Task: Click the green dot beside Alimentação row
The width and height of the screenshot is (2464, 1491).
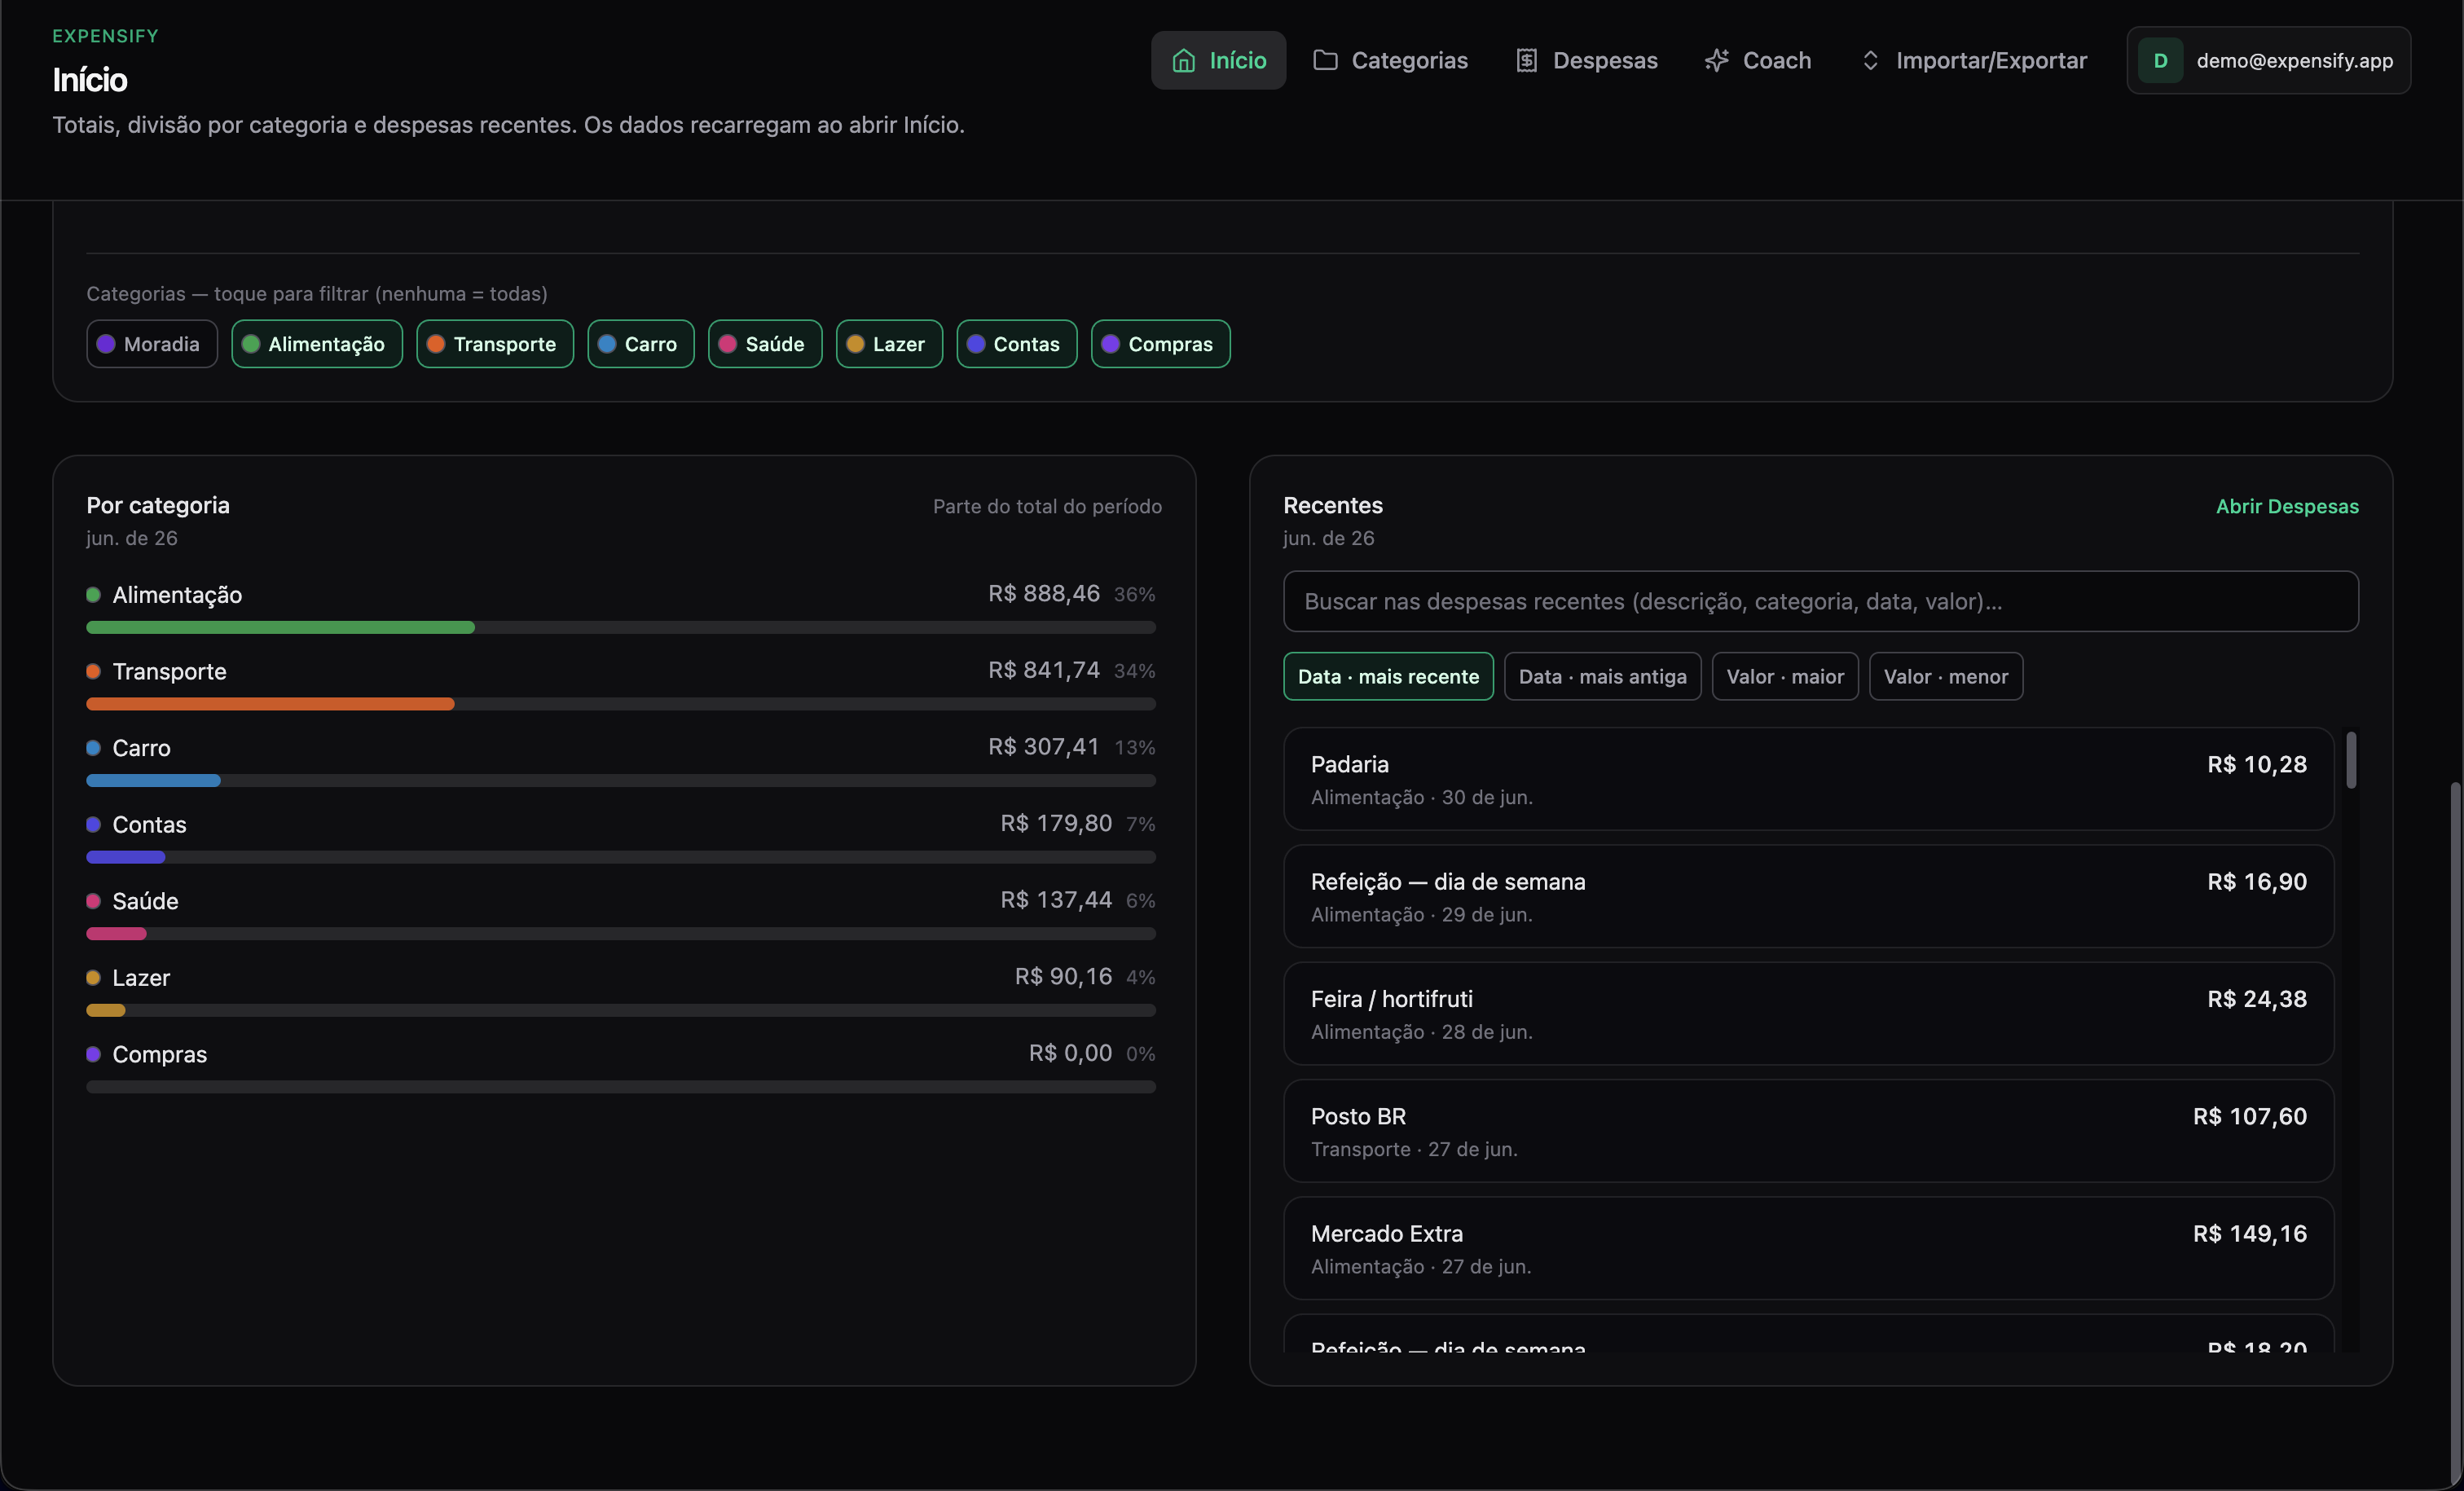Action: (x=93, y=595)
